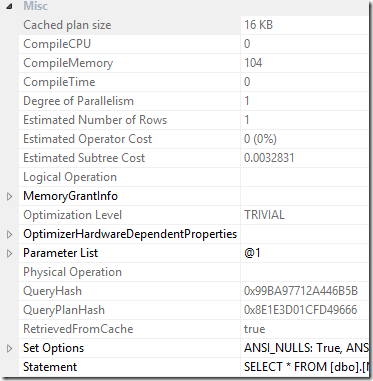Image resolution: width=373 pixels, height=381 pixels.
Task: Expand OptimizerHardwareDependentProperties node
Action: coord(9,235)
